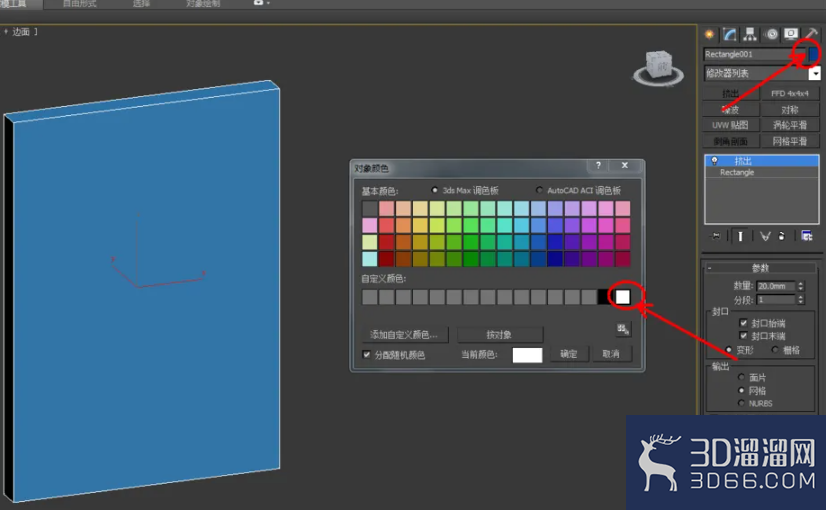Select the 3ds Max 调色板 radio button
Viewport: 826px width, 510px height.
click(435, 190)
